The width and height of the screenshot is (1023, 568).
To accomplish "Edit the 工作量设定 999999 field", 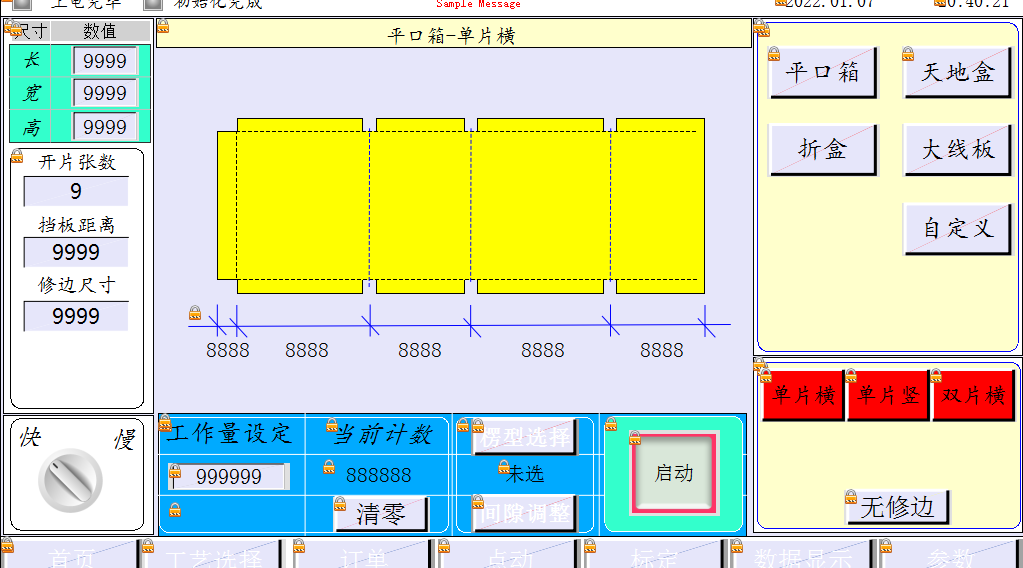I will coord(229,476).
